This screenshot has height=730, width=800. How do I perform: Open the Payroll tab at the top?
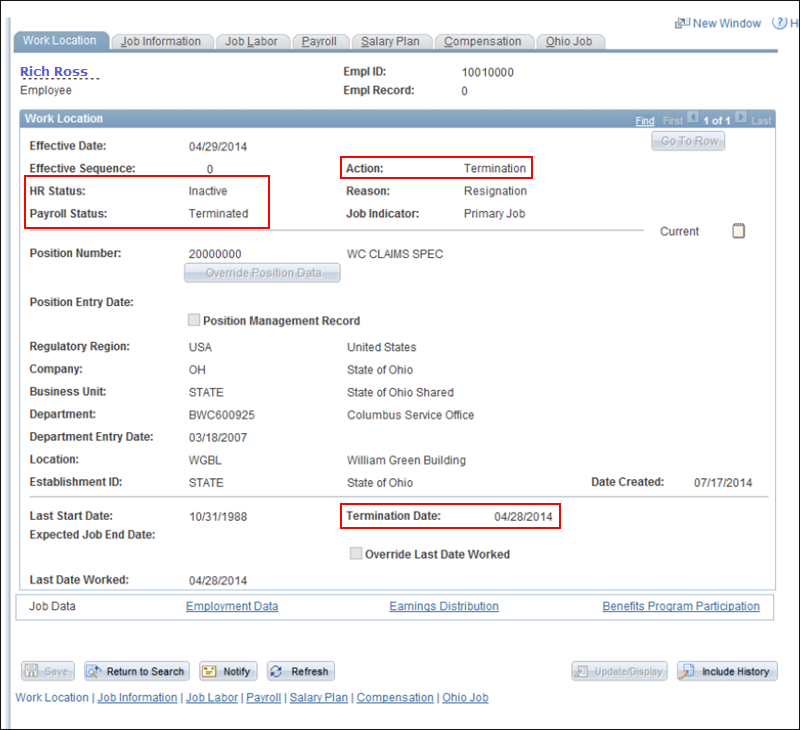pos(321,42)
